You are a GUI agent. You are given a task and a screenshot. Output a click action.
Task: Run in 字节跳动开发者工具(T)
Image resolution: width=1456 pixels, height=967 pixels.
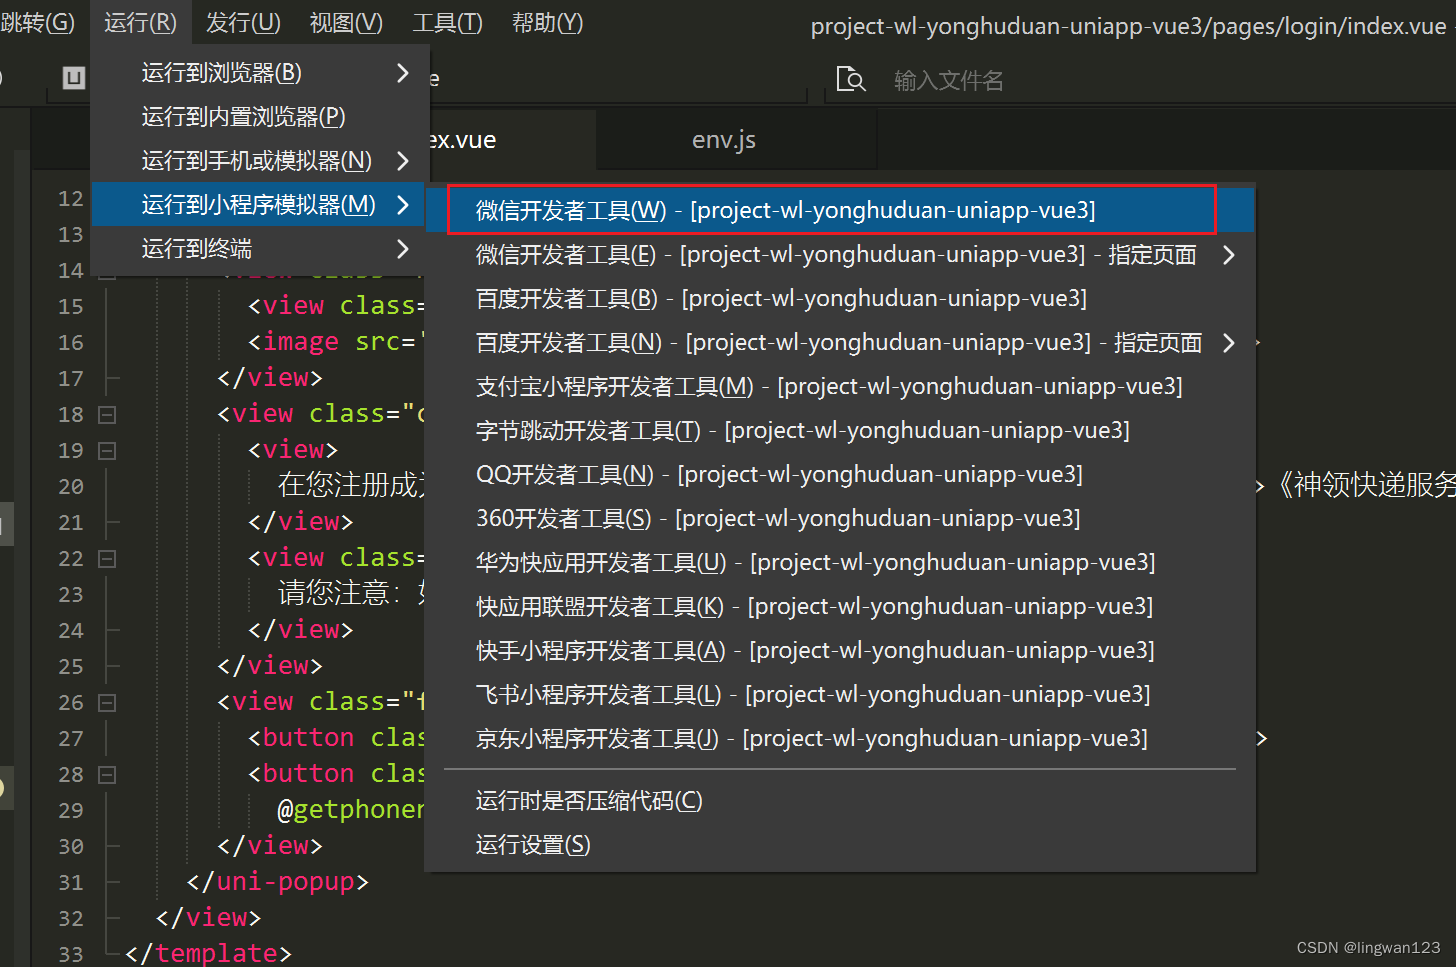[840, 431]
